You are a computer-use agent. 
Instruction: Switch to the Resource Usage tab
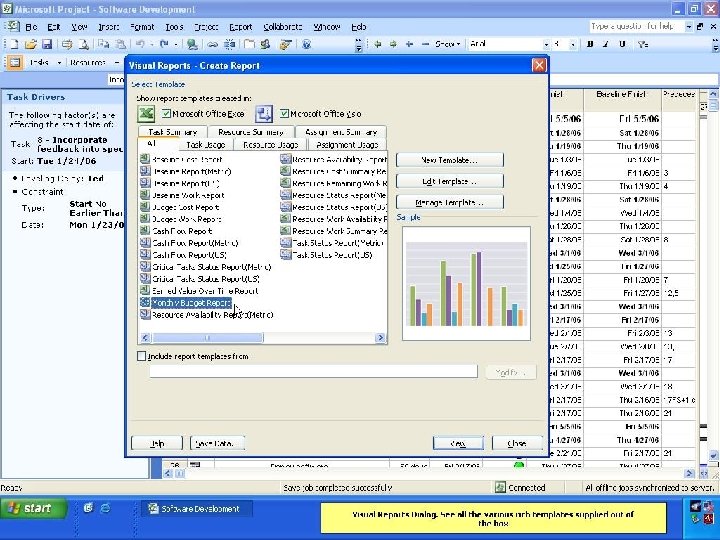click(270, 145)
